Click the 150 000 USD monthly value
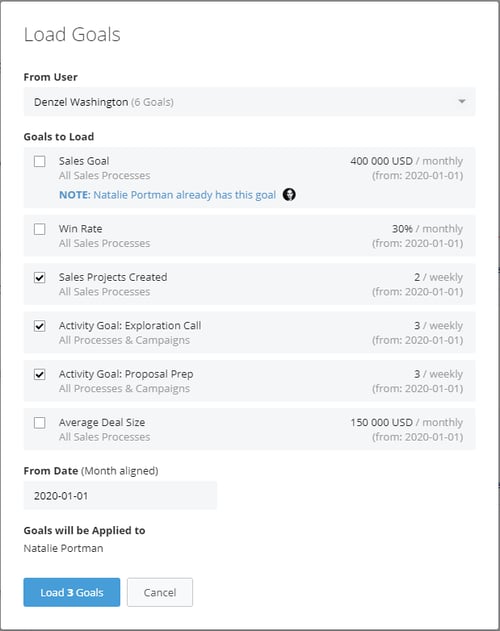This screenshot has width=500, height=631. point(407,422)
